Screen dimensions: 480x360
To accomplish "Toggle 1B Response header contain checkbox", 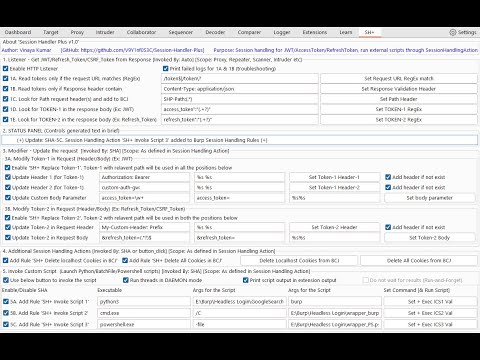I will tap(5, 89).
